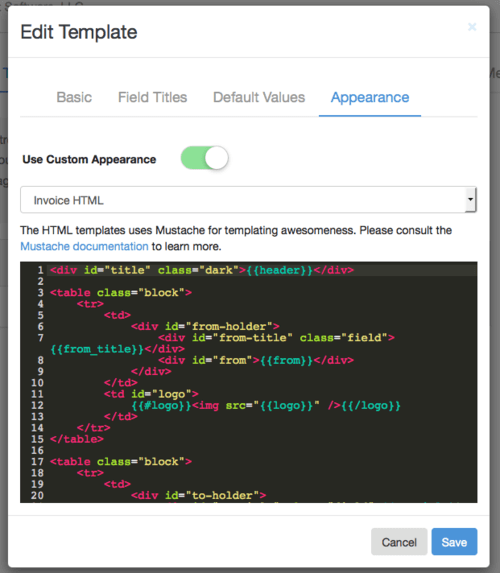
Task: Close the Edit Template dialog with X
Action: click(472, 27)
